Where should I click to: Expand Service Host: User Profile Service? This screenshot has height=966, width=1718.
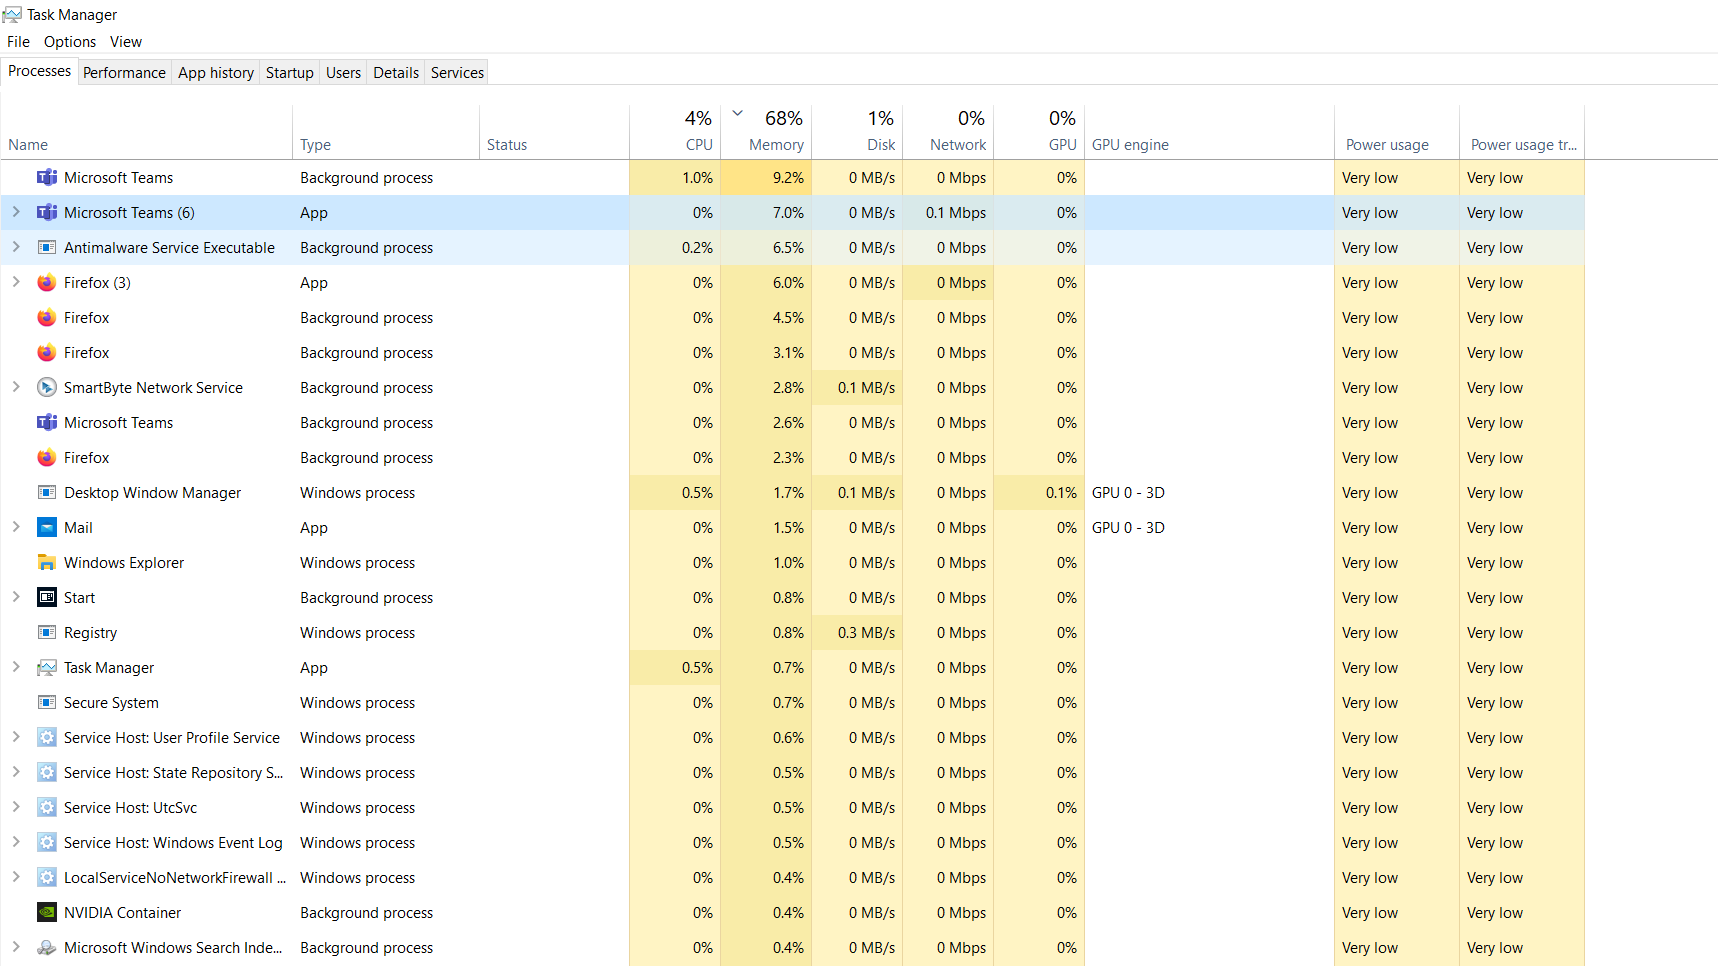click(16, 737)
